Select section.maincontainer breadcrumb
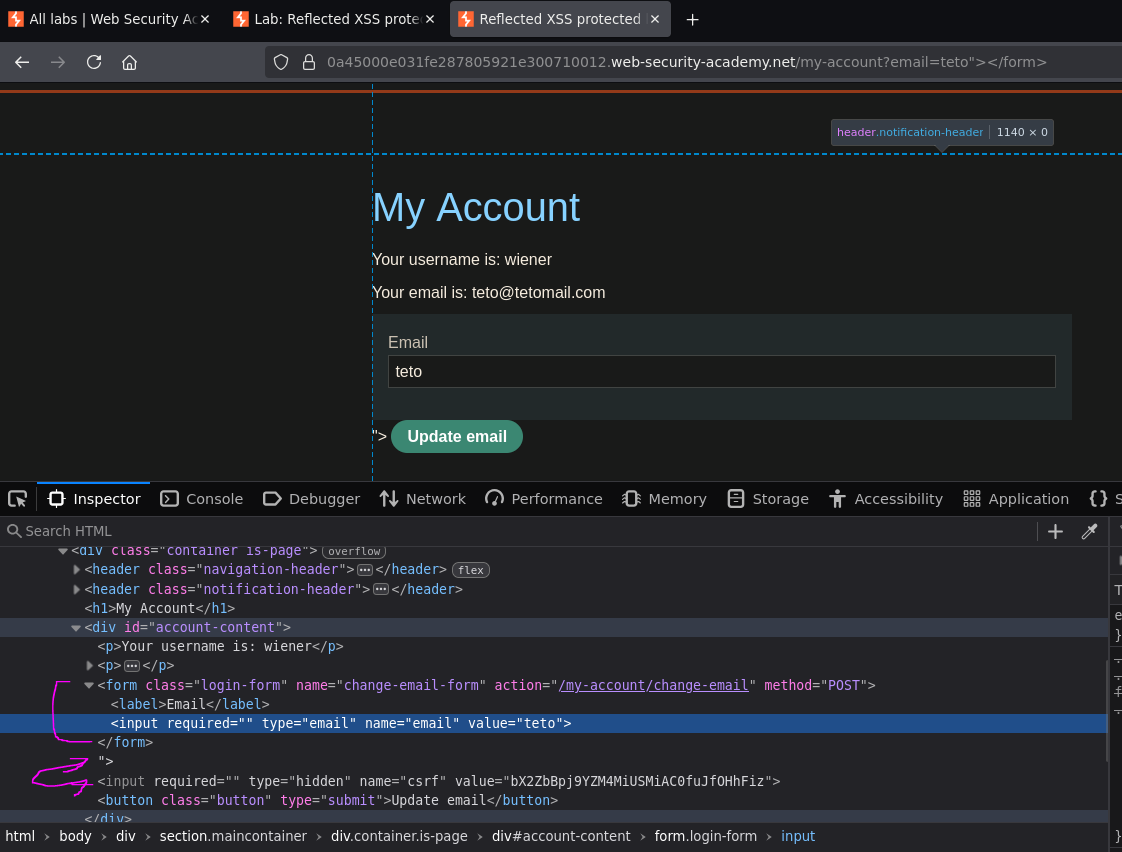Viewport: 1122px width, 852px height. point(233,836)
